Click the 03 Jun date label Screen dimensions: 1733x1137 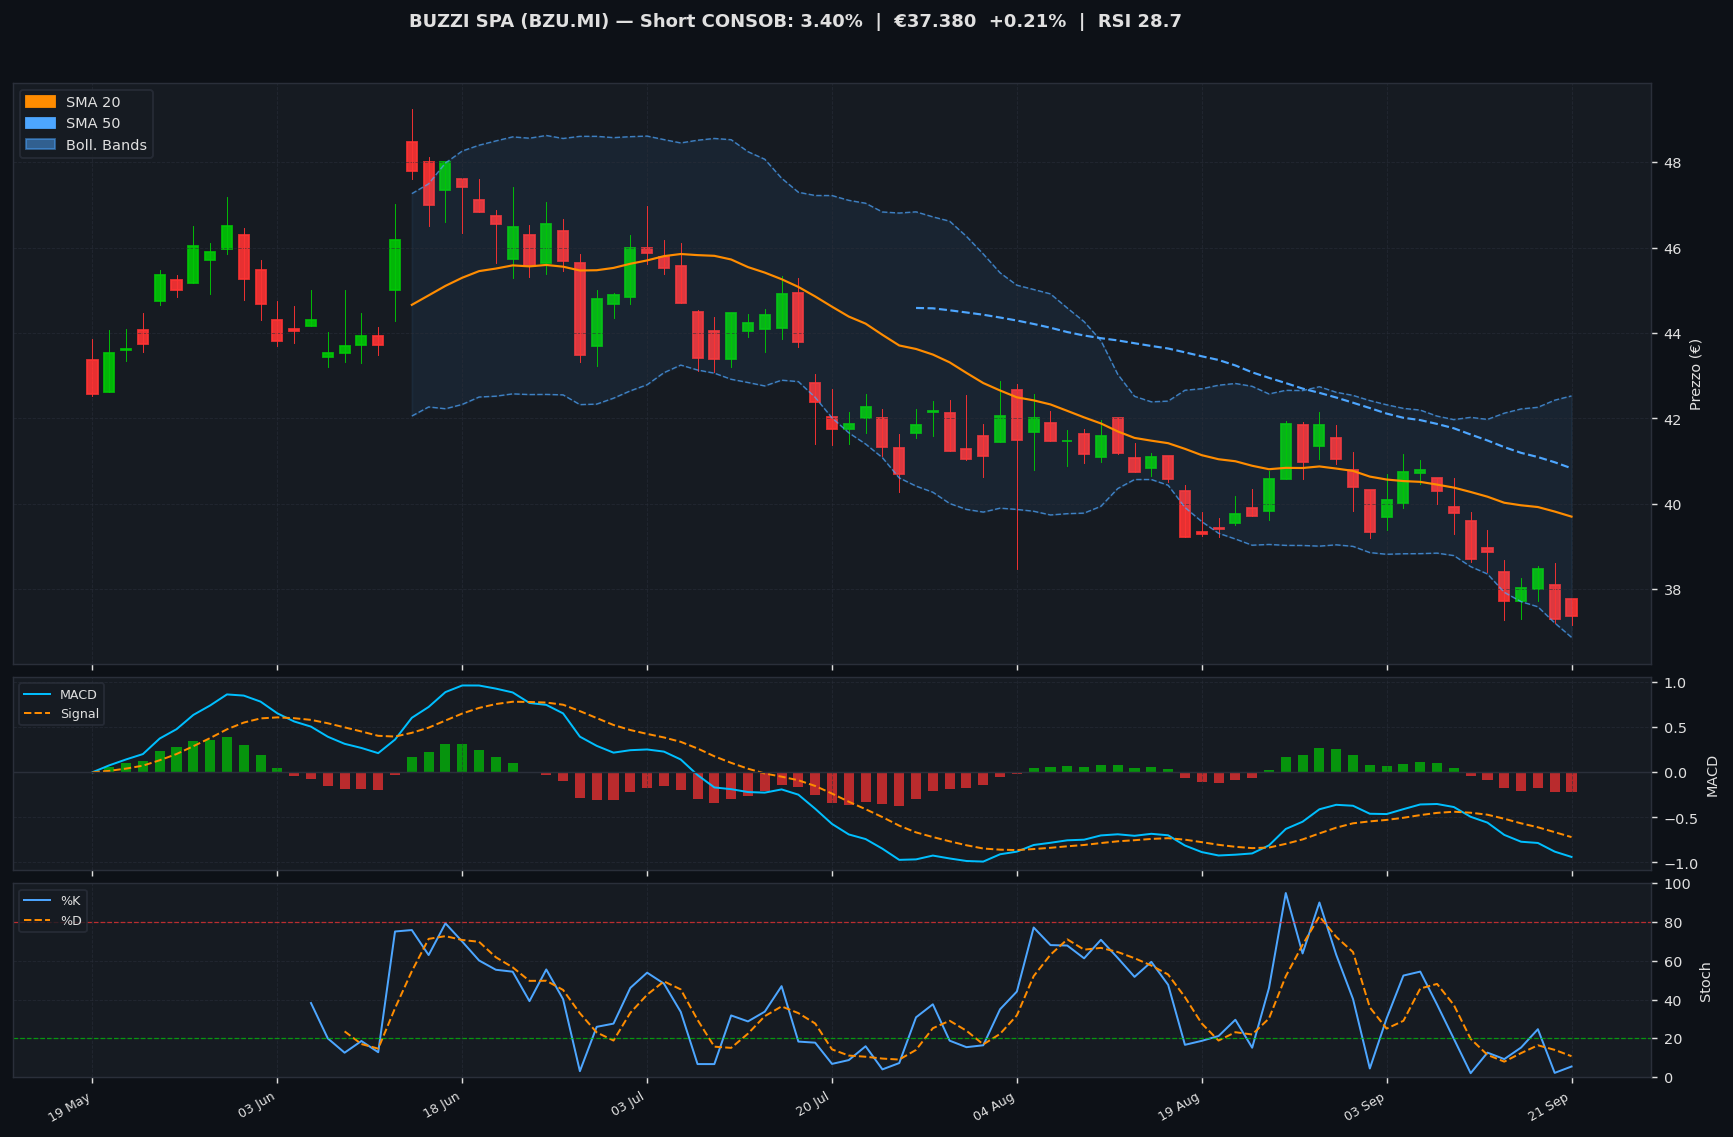(257, 1107)
